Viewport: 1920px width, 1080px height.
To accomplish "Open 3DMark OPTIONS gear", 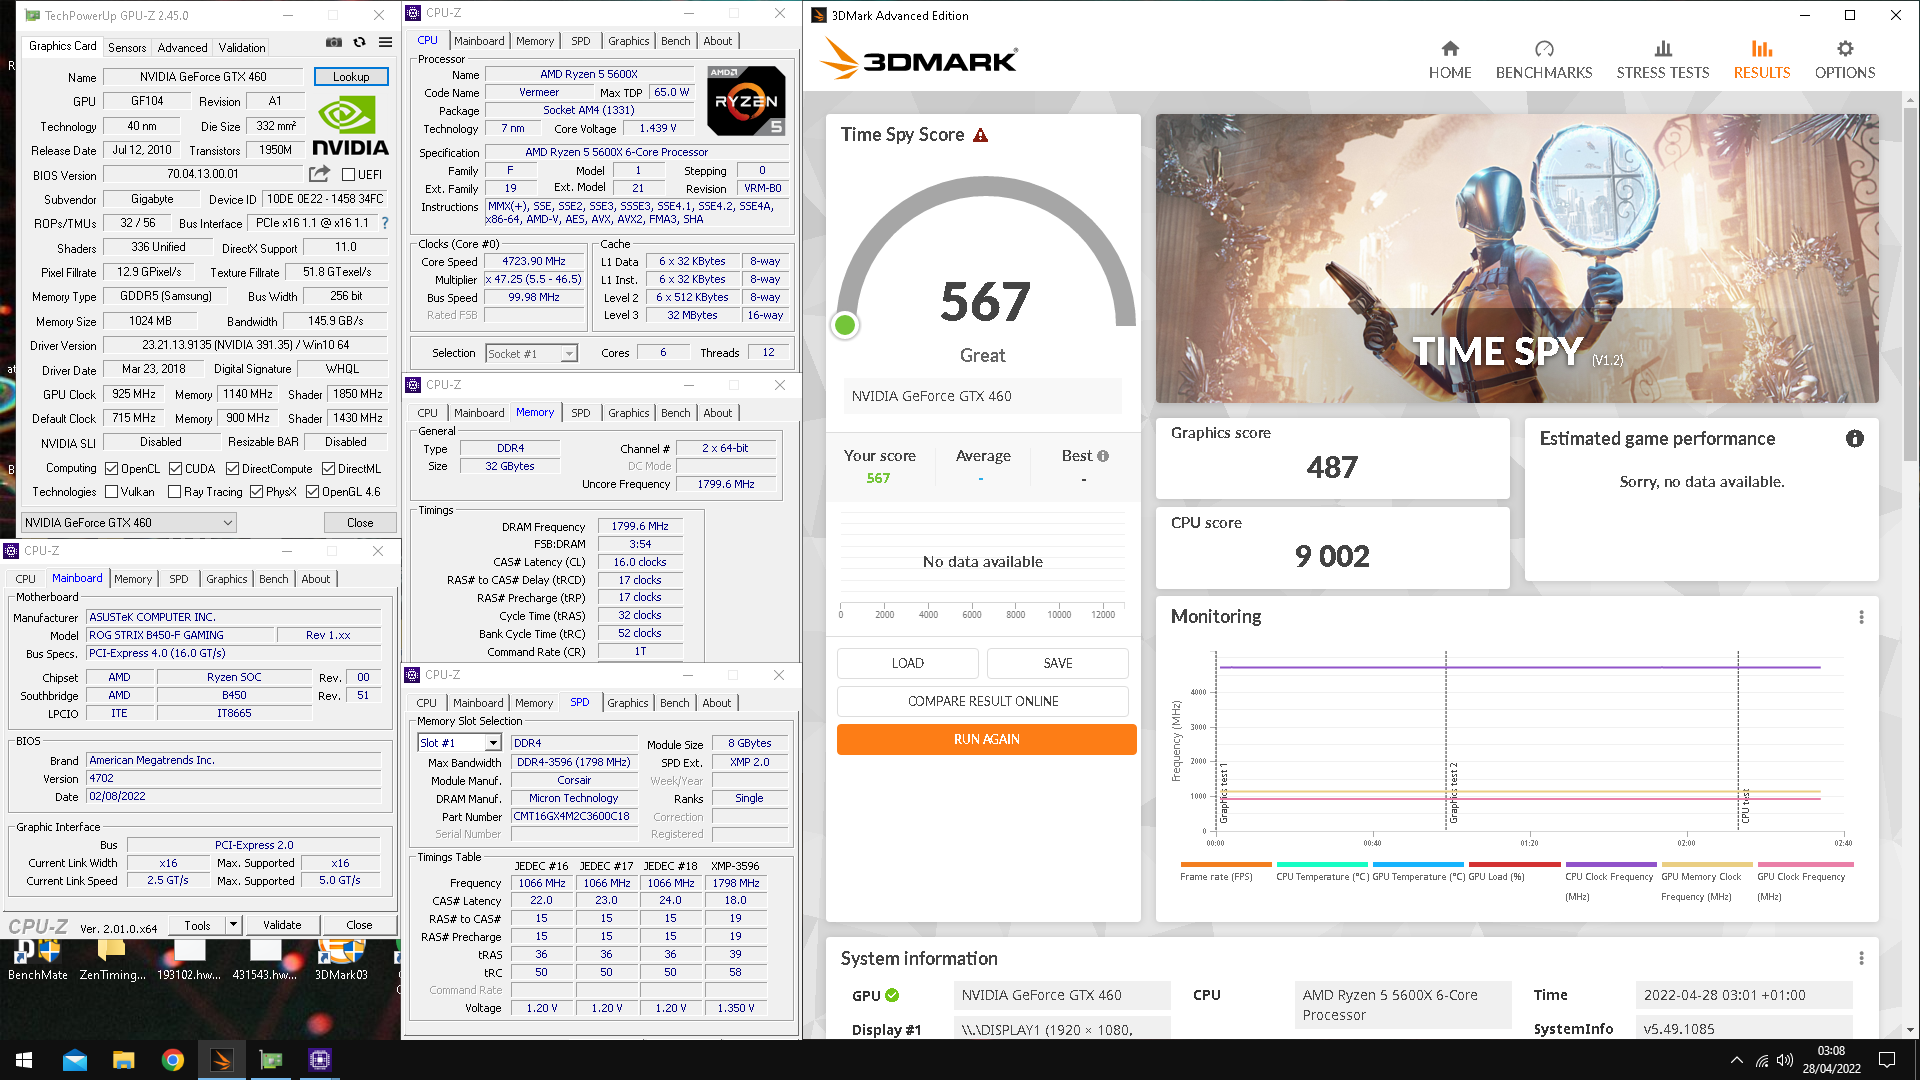I will tap(1845, 60).
